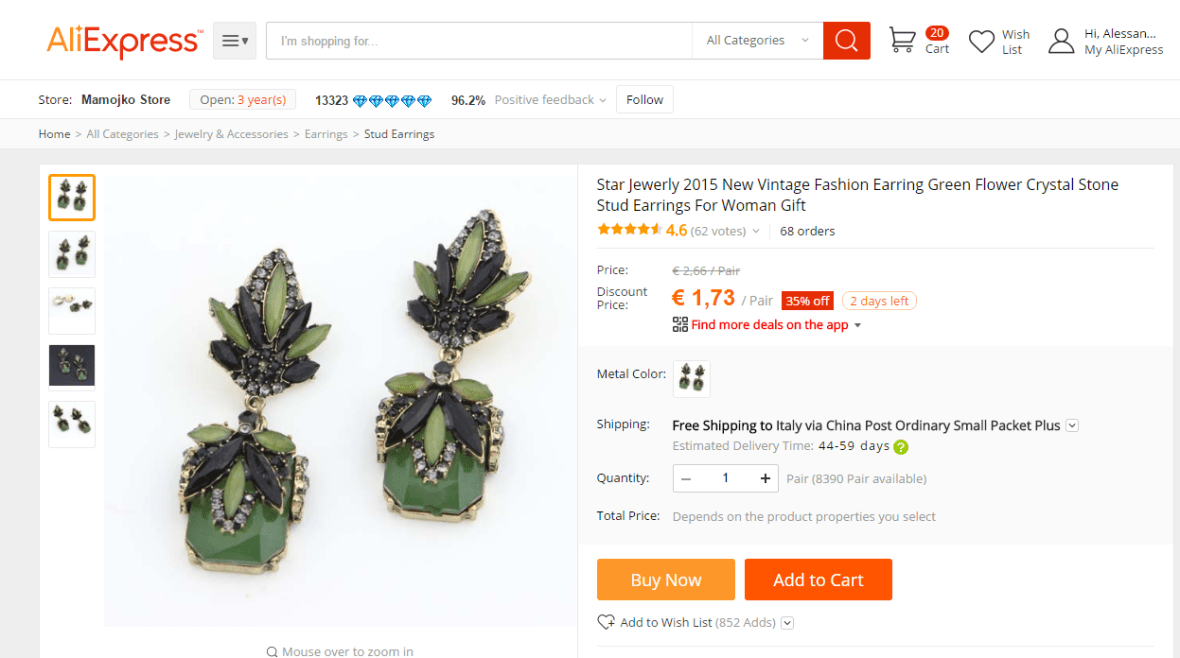The height and width of the screenshot is (658, 1180).
Task: Decrease quantity with the minus button
Action: 686,478
